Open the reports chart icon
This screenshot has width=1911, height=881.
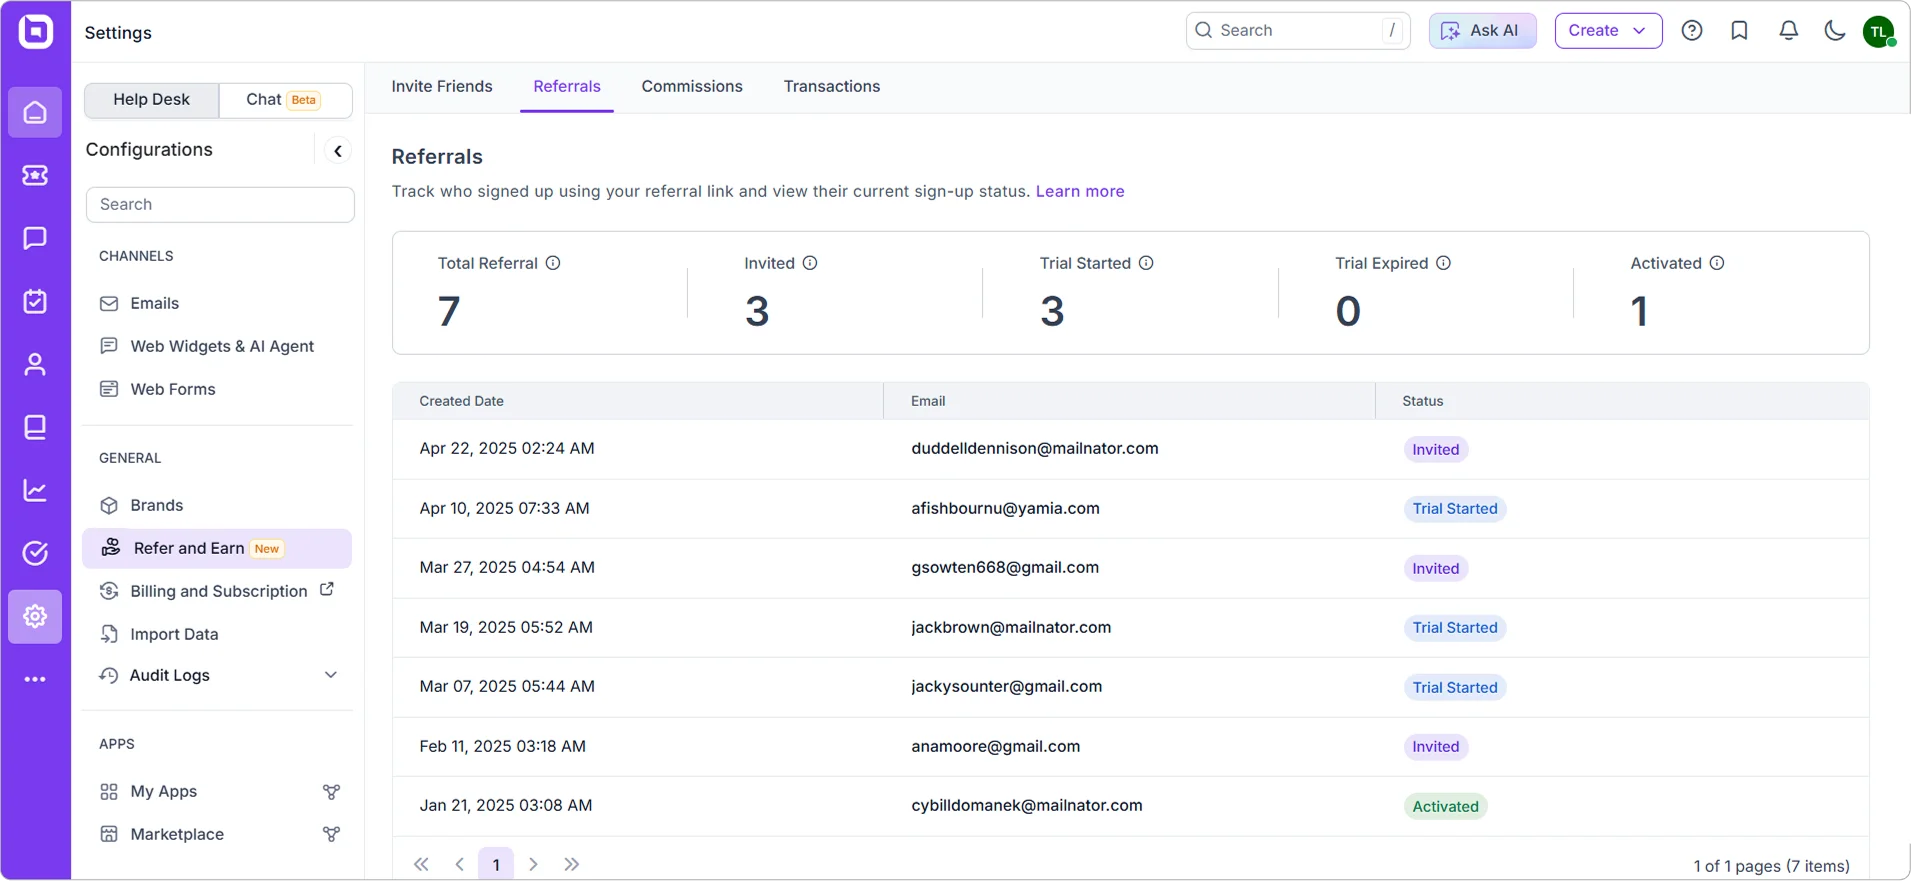click(35, 490)
